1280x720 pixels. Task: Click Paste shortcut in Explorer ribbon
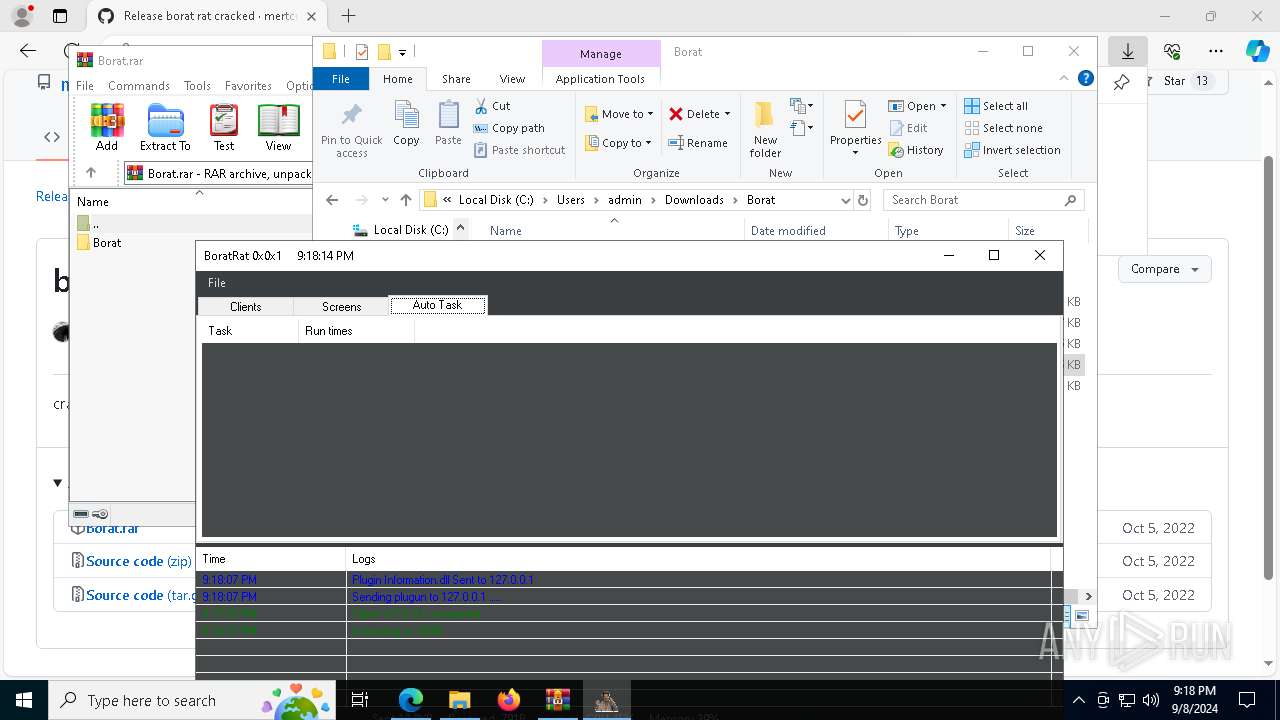coord(519,150)
